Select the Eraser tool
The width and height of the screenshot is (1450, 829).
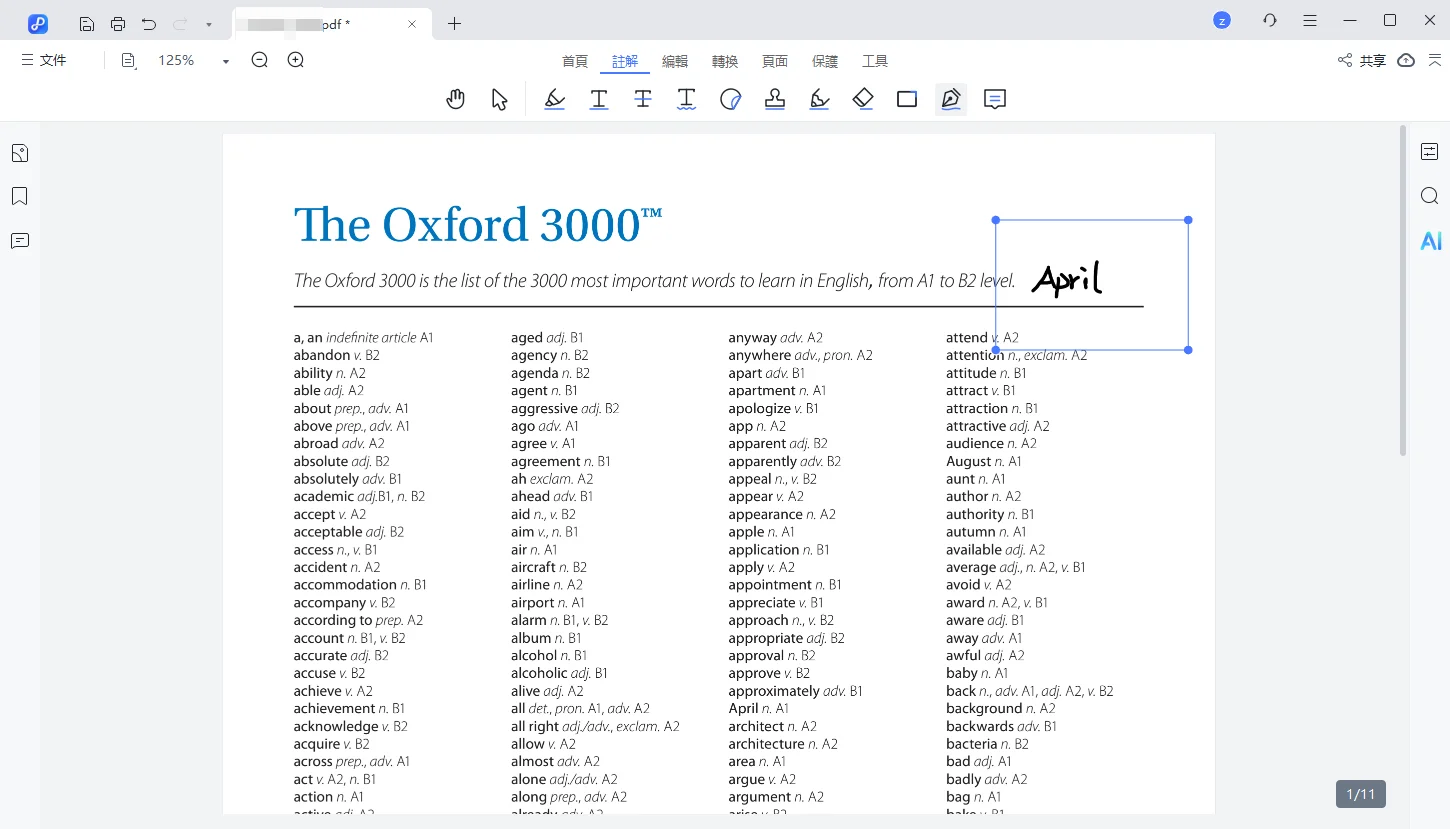(863, 99)
